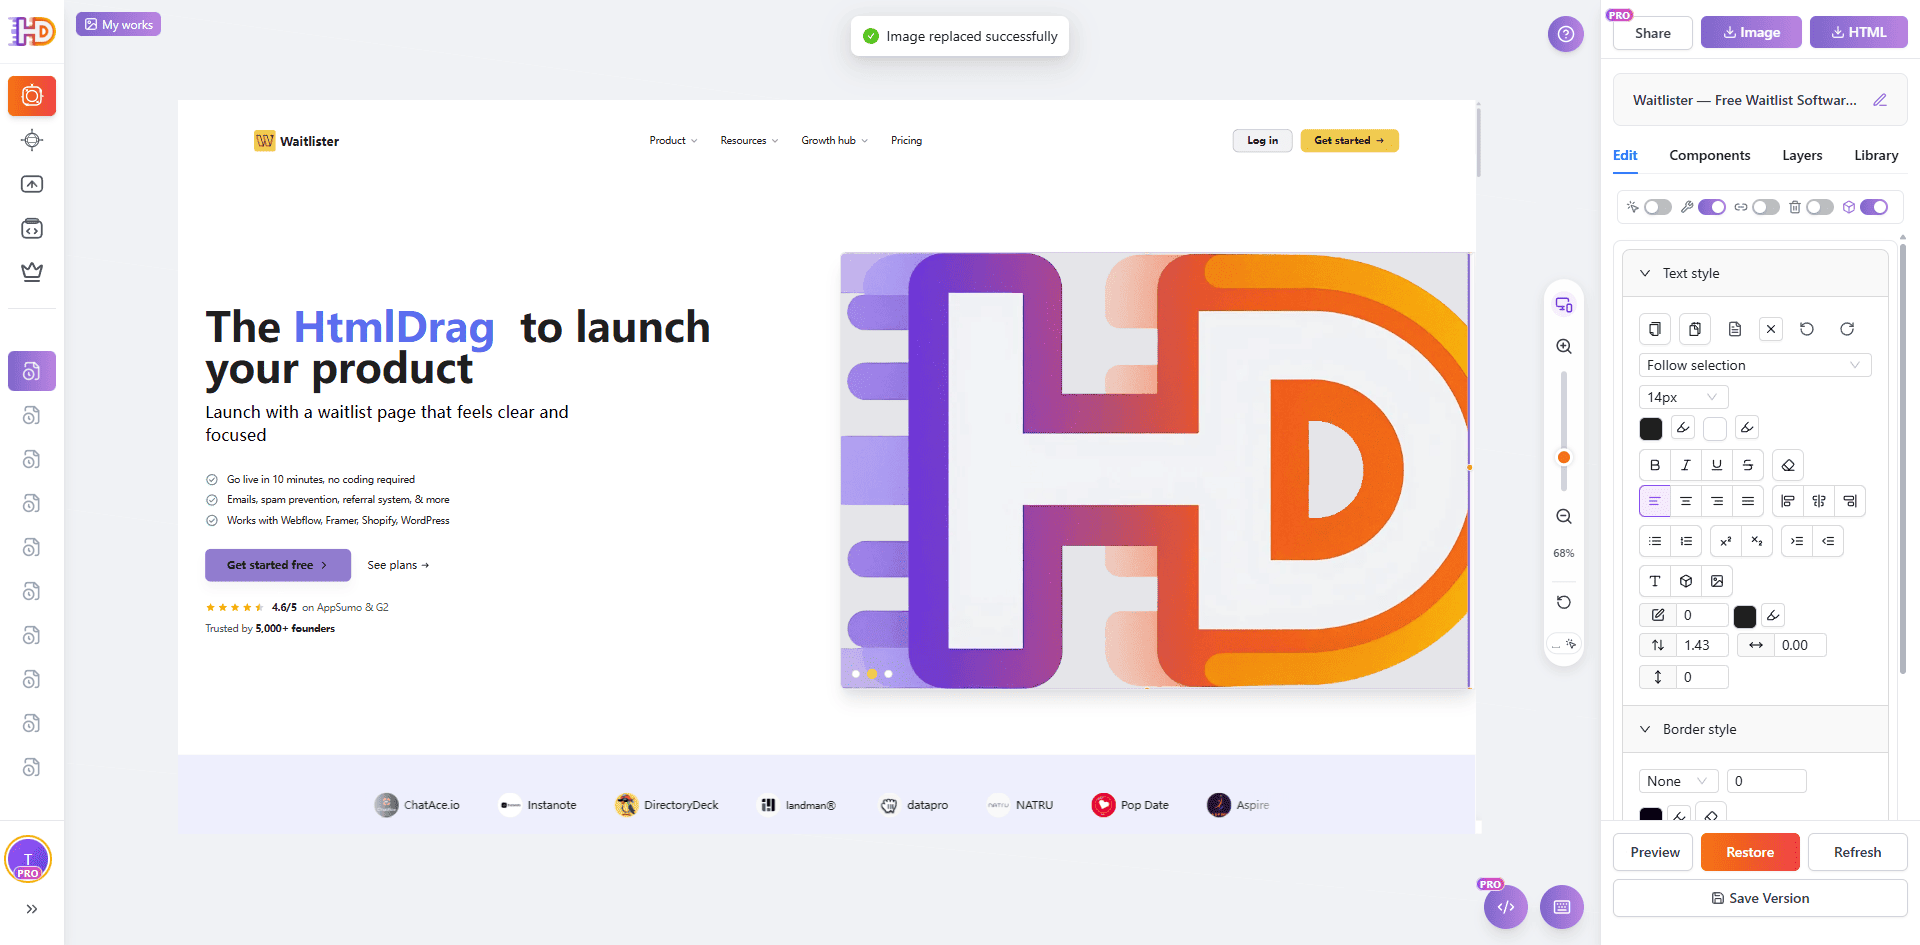Open the Layers tab

[x=1801, y=155]
